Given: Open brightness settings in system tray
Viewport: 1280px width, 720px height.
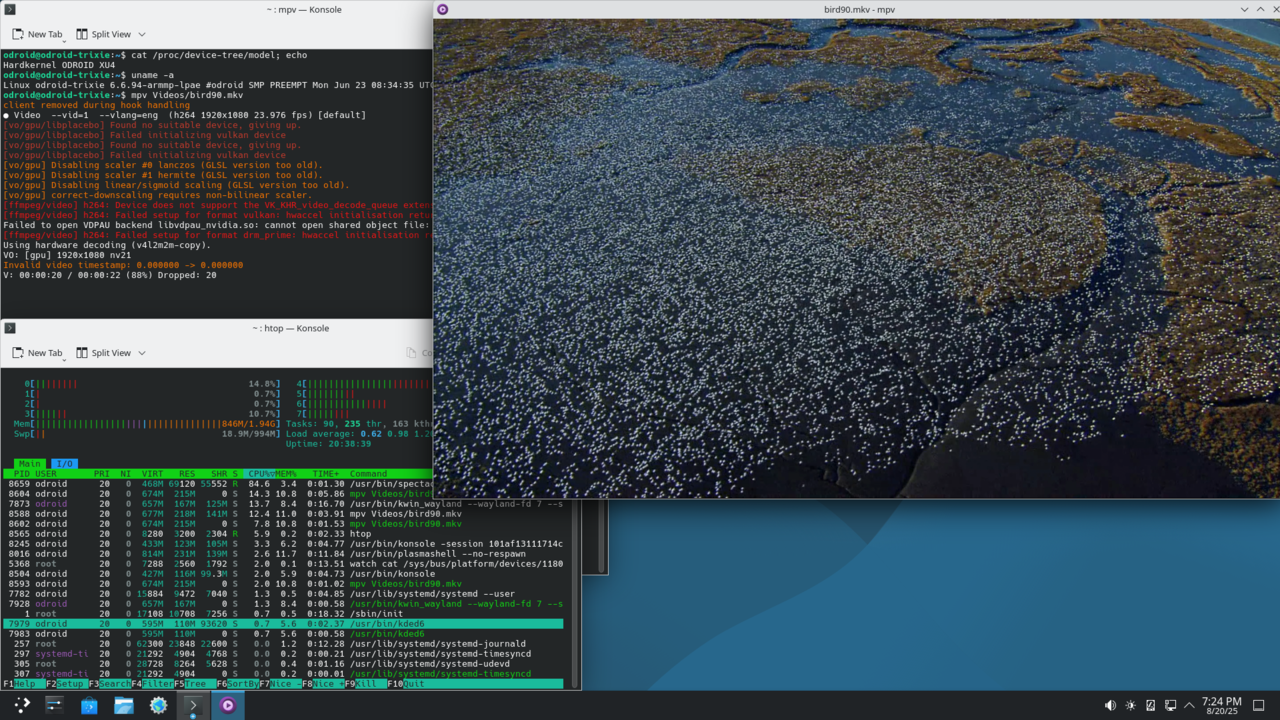Looking at the screenshot, I should [x=1130, y=705].
